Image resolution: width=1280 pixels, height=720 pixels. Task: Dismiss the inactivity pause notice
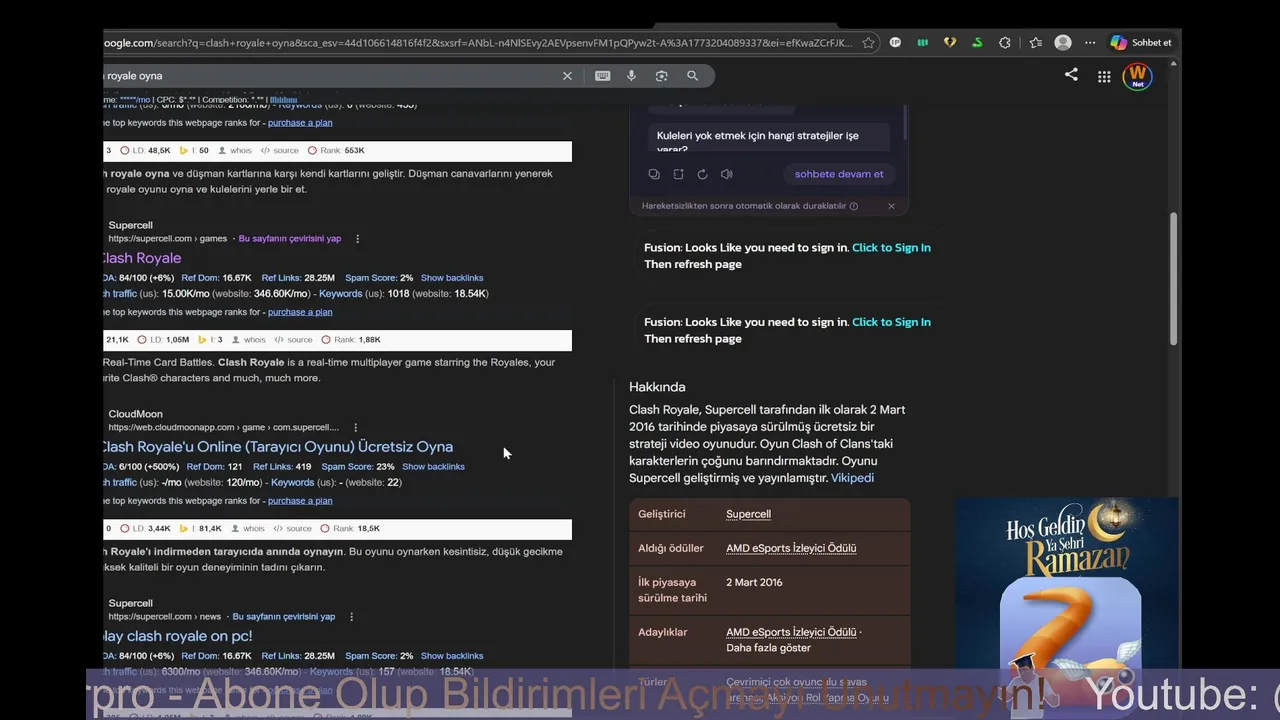891,206
